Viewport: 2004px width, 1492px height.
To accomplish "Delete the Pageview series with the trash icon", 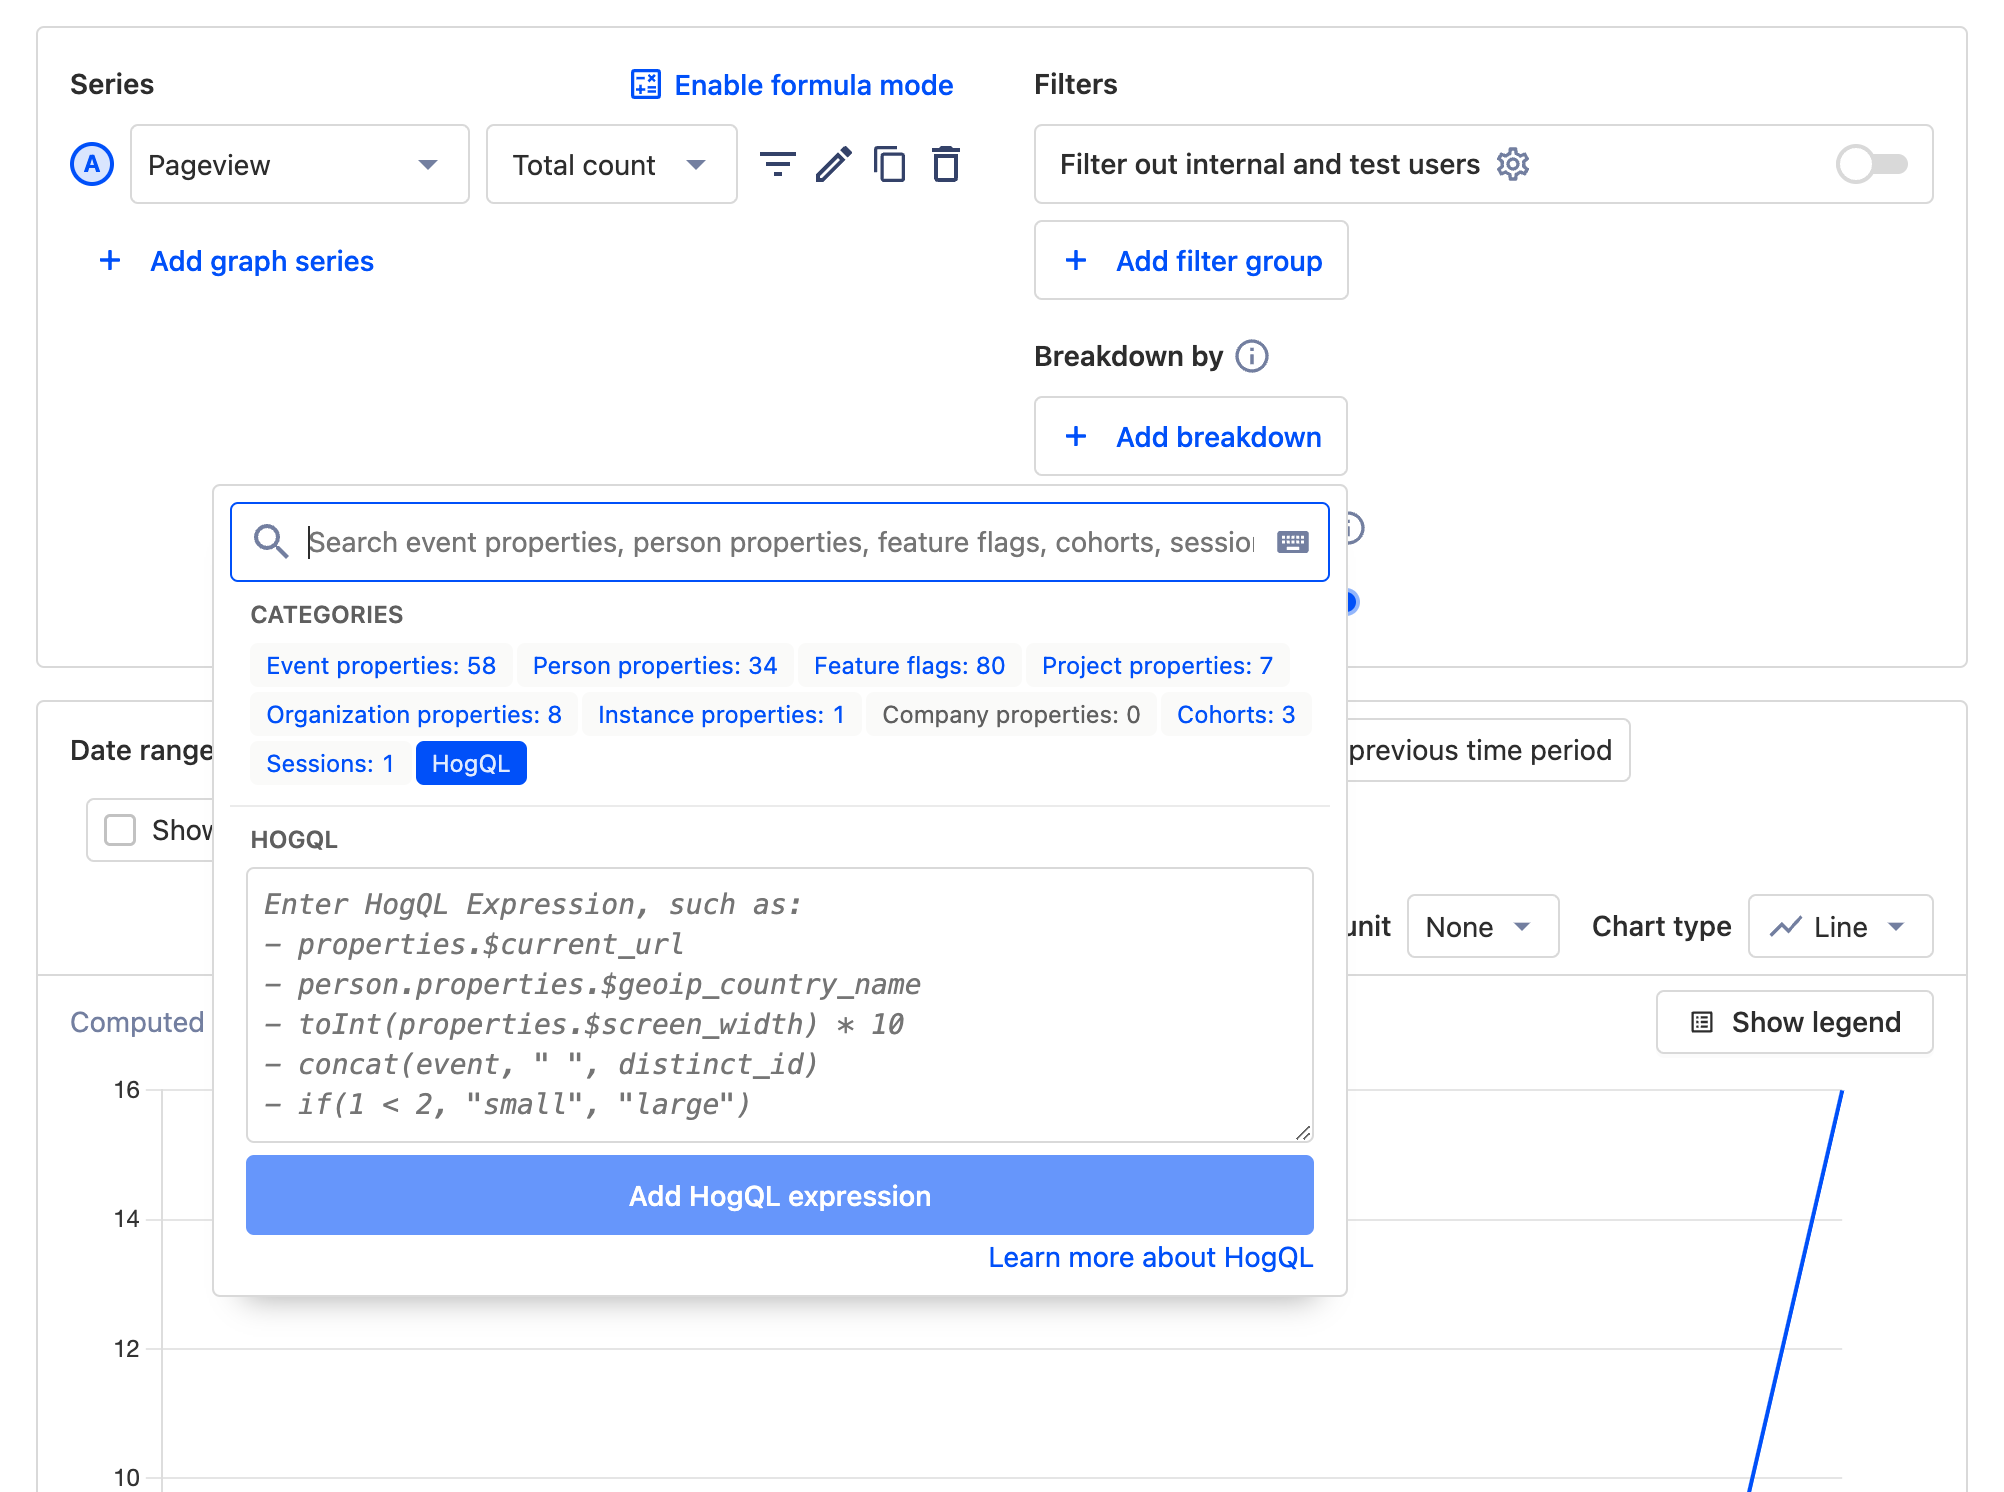I will coord(945,164).
